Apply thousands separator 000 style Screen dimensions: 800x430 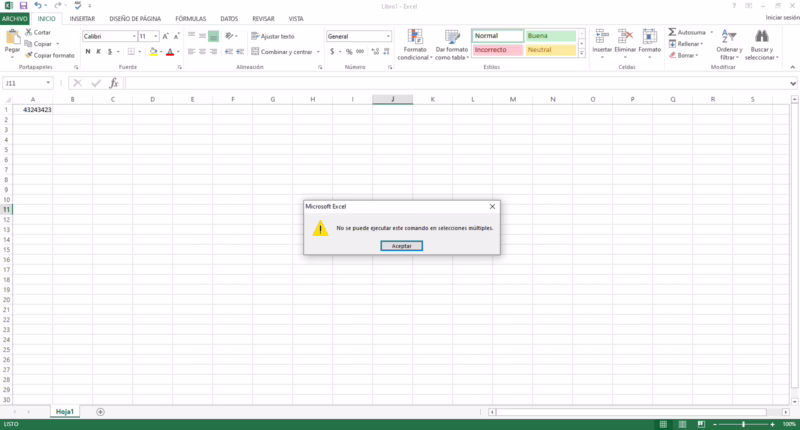coord(360,52)
